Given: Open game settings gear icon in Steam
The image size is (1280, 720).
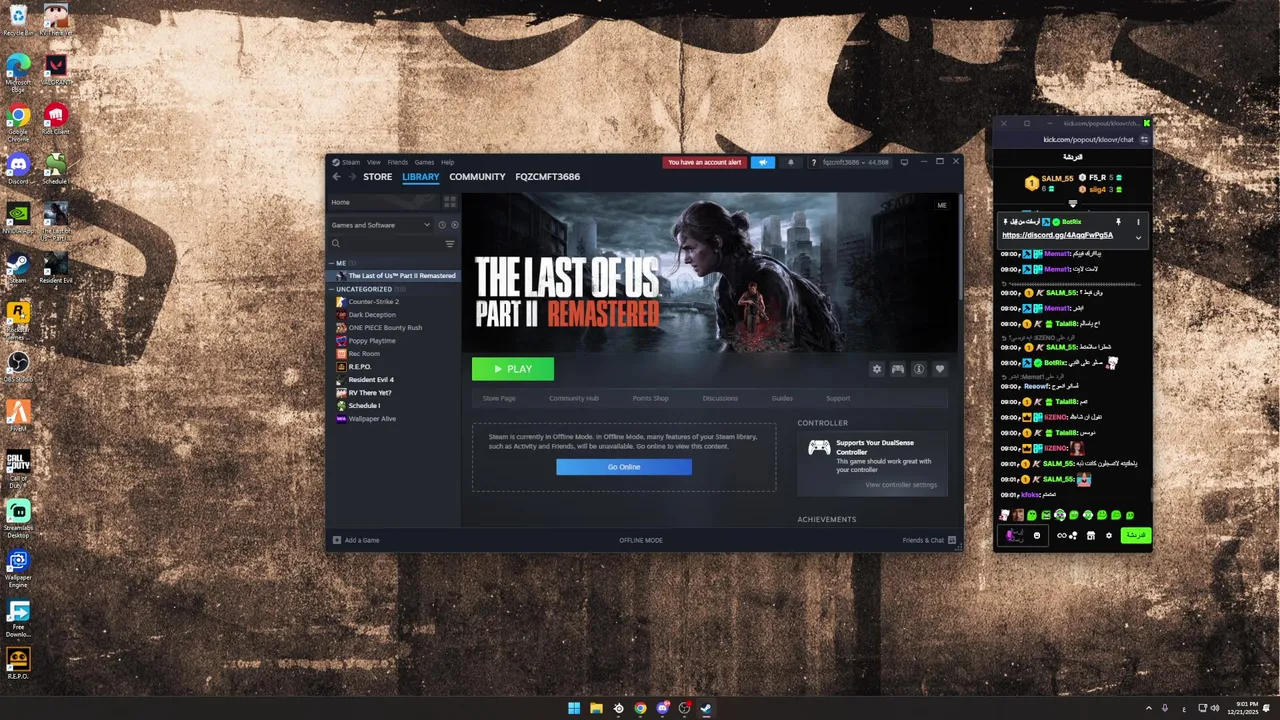Looking at the screenshot, I should 877,369.
